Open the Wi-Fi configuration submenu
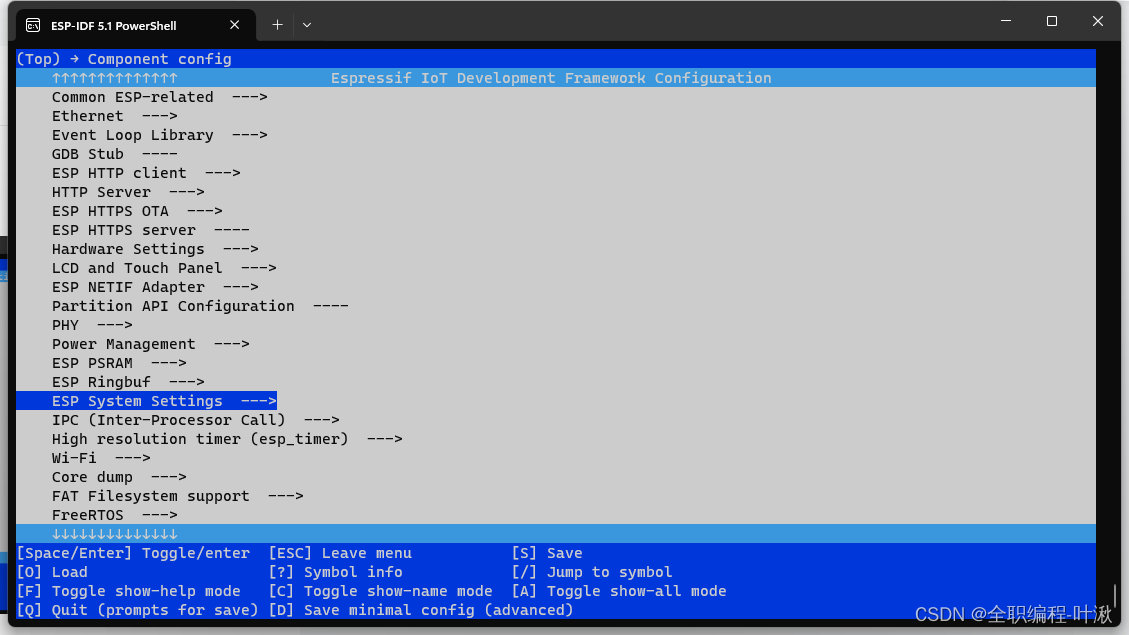 [x=71, y=458]
